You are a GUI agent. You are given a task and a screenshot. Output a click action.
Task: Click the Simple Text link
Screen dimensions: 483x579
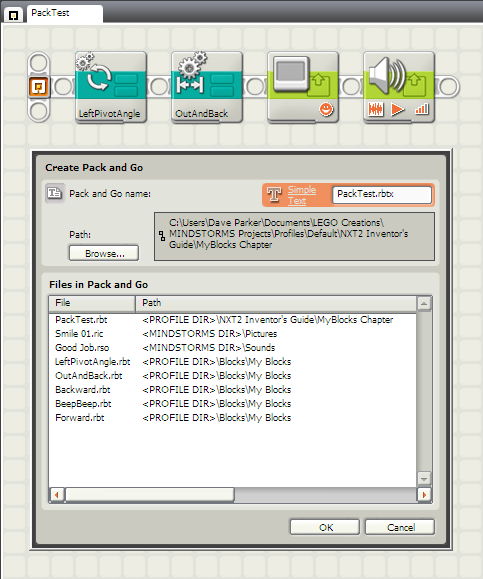point(302,195)
